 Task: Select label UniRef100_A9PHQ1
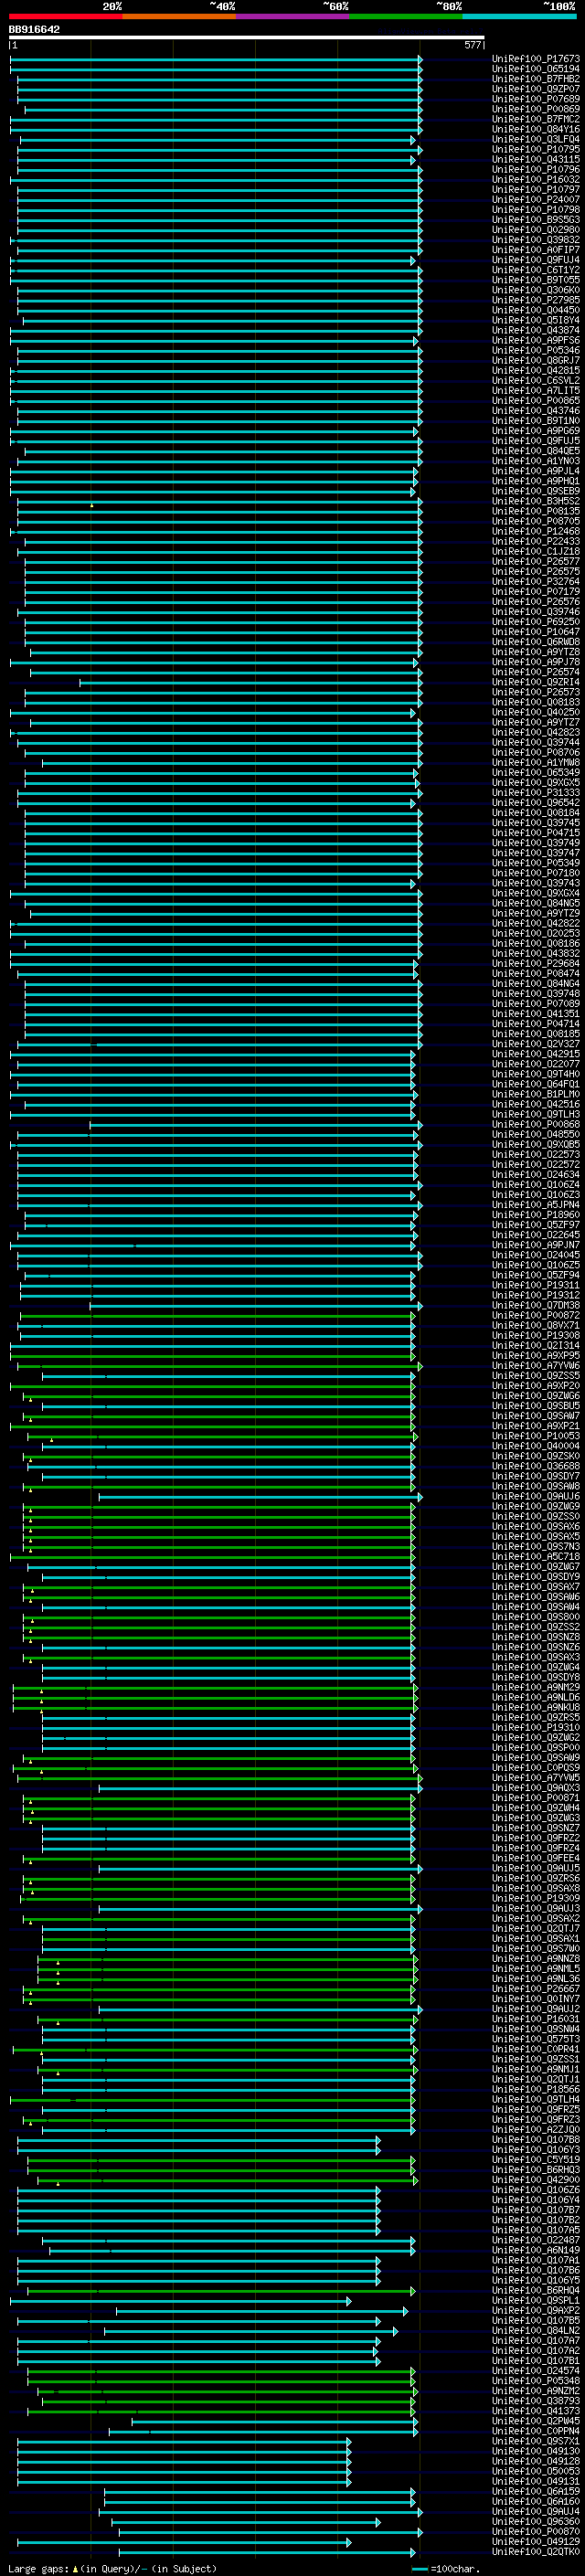[x=536, y=481]
